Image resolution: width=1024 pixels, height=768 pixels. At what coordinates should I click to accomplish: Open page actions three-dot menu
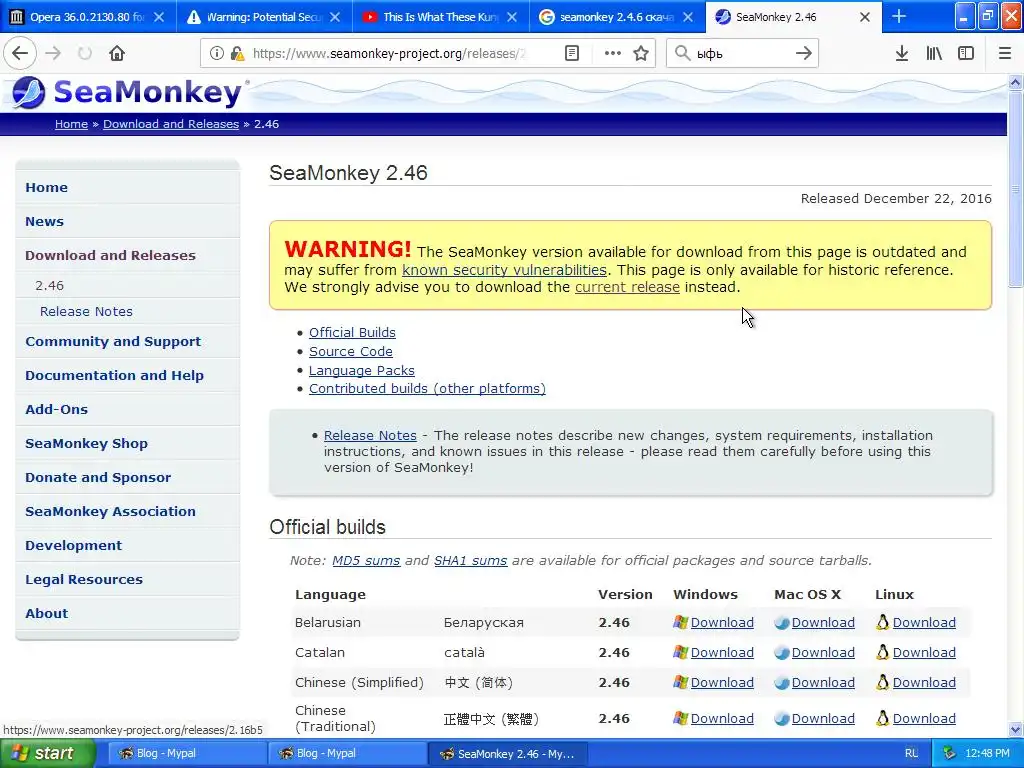pyautogui.click(x=613, y=54)
